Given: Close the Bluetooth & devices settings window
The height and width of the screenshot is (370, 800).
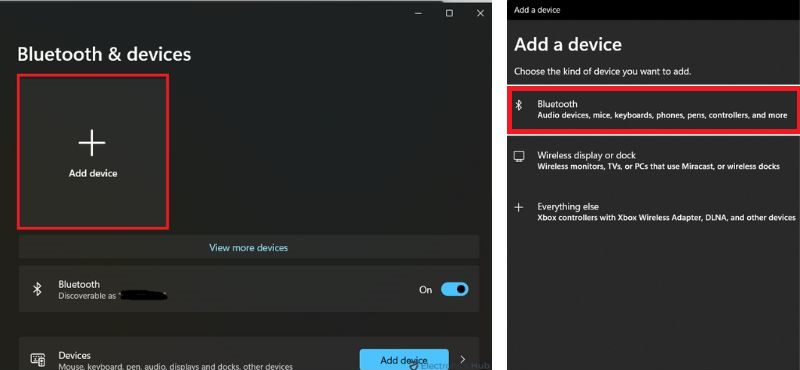Looking at the screenshot, I should point(480,13).
